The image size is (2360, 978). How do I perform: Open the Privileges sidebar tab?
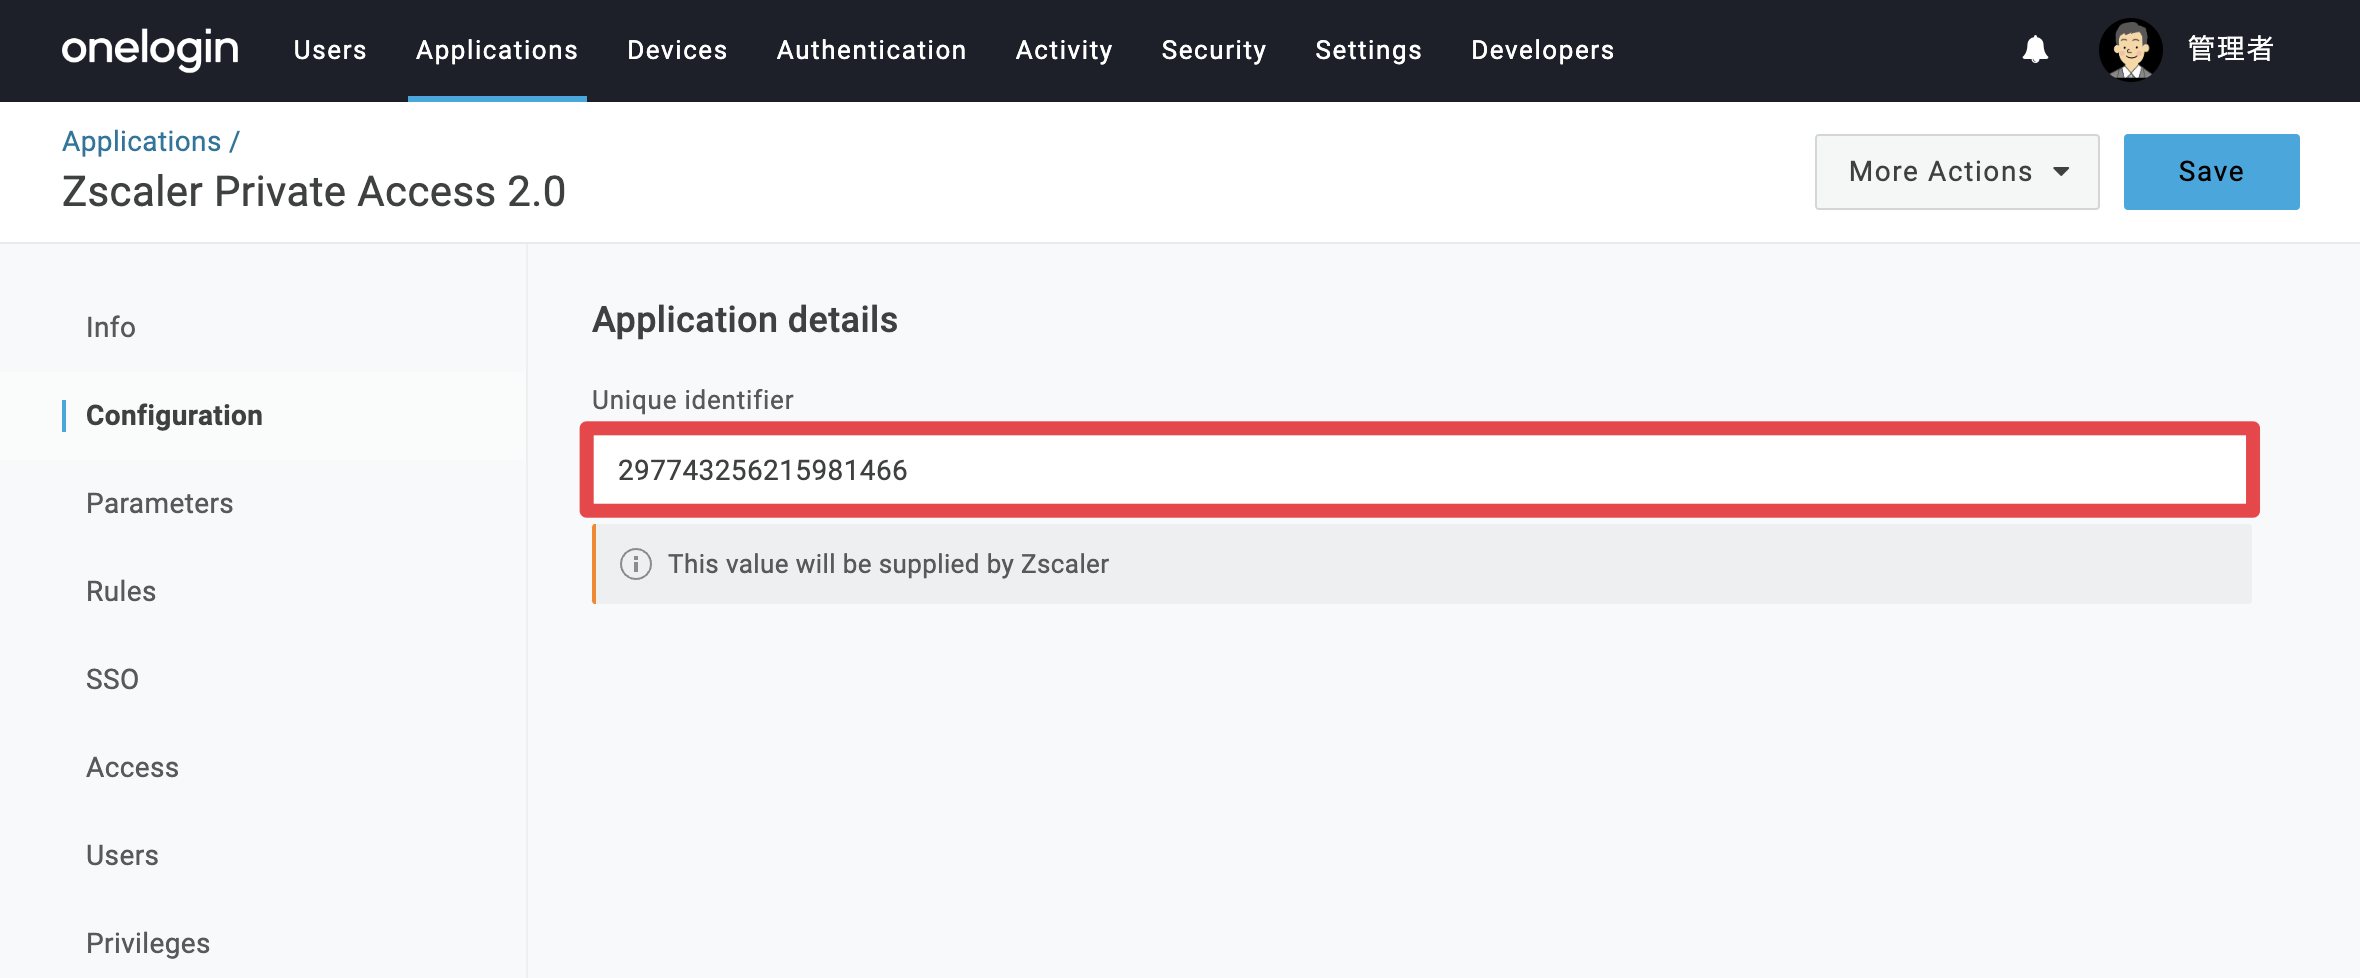tap(148, 943)
